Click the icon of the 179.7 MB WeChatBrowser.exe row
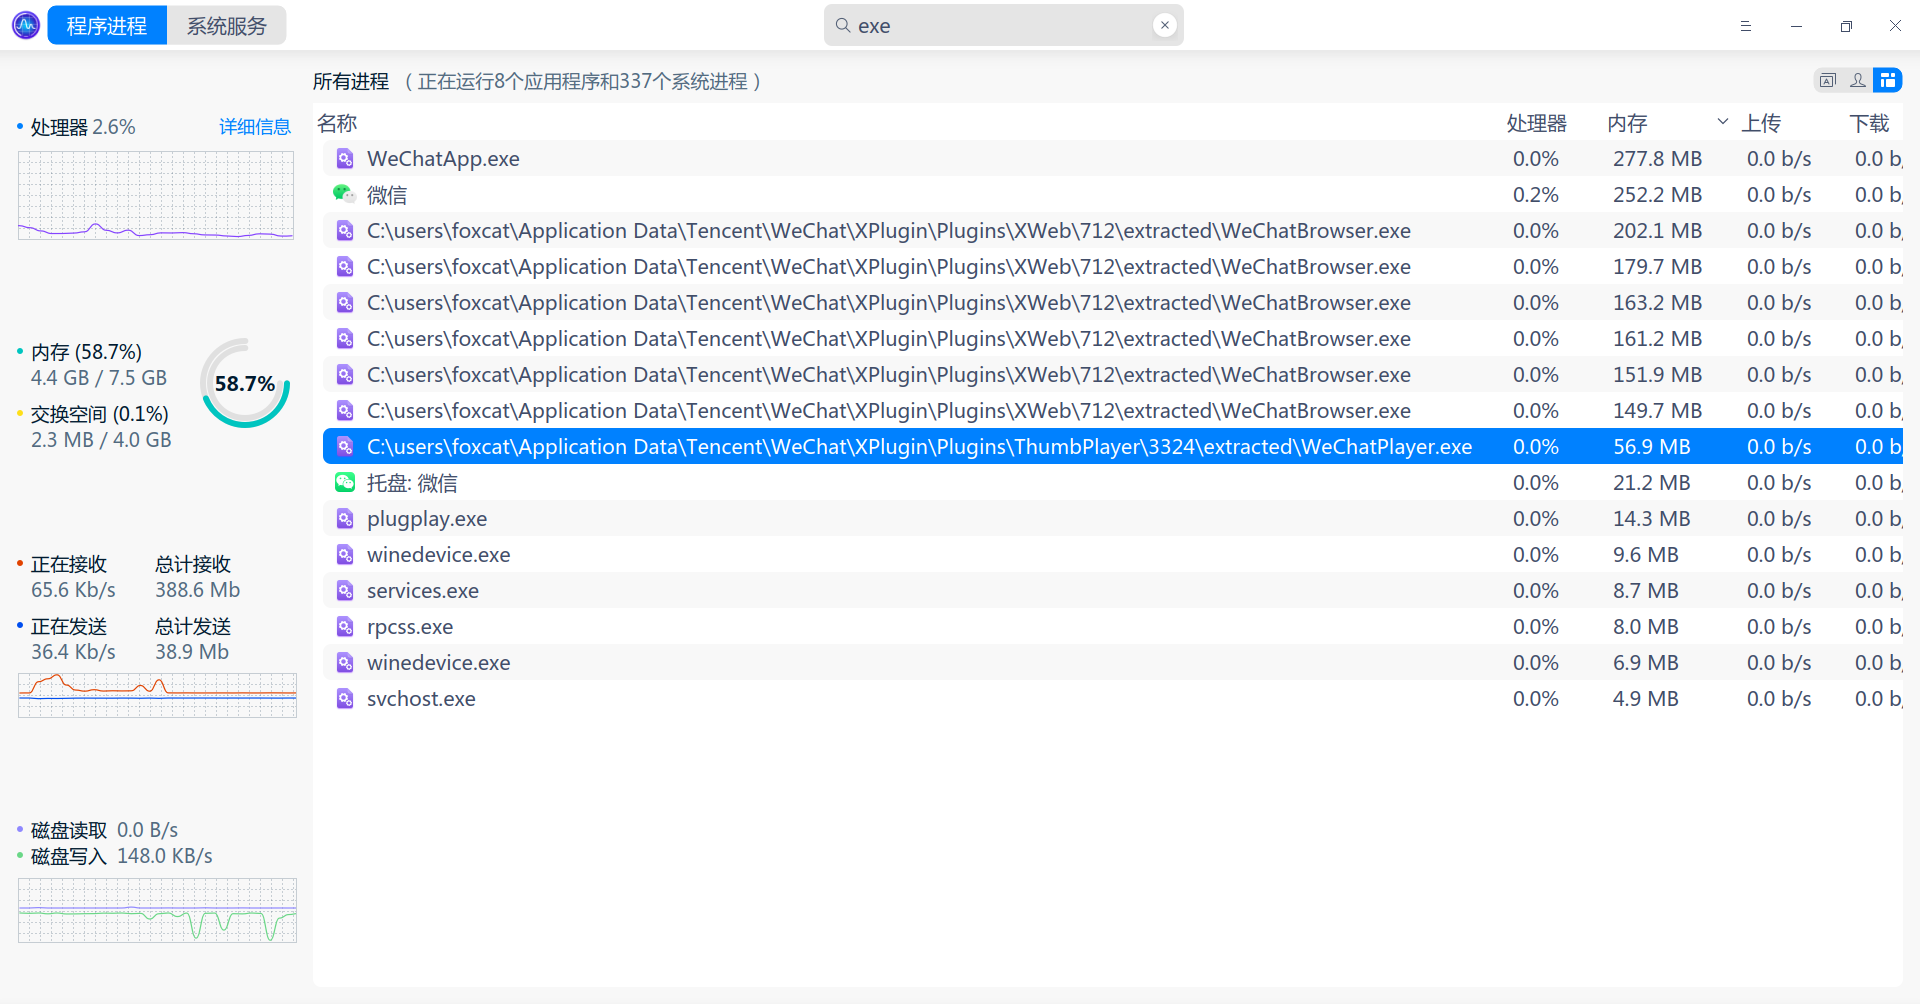 [x=345, y=266]
